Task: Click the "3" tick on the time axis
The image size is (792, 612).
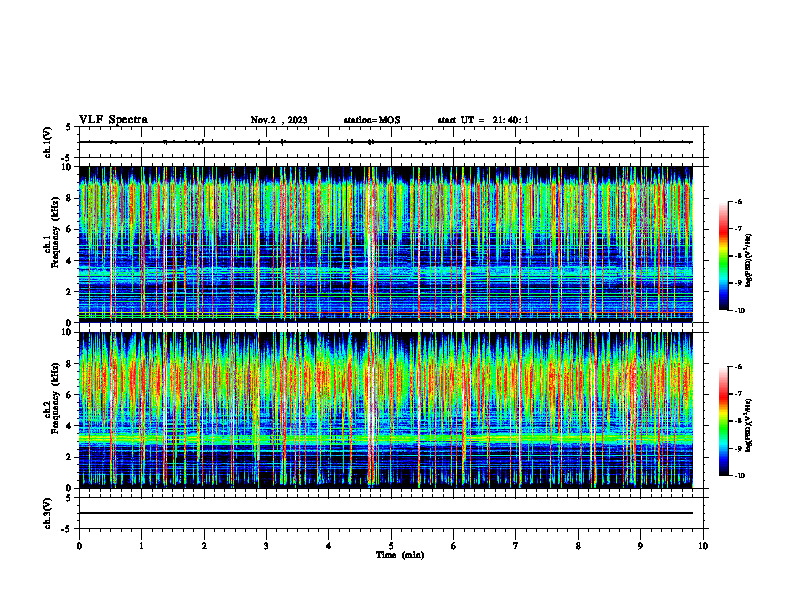Action: tap(266, 546)
